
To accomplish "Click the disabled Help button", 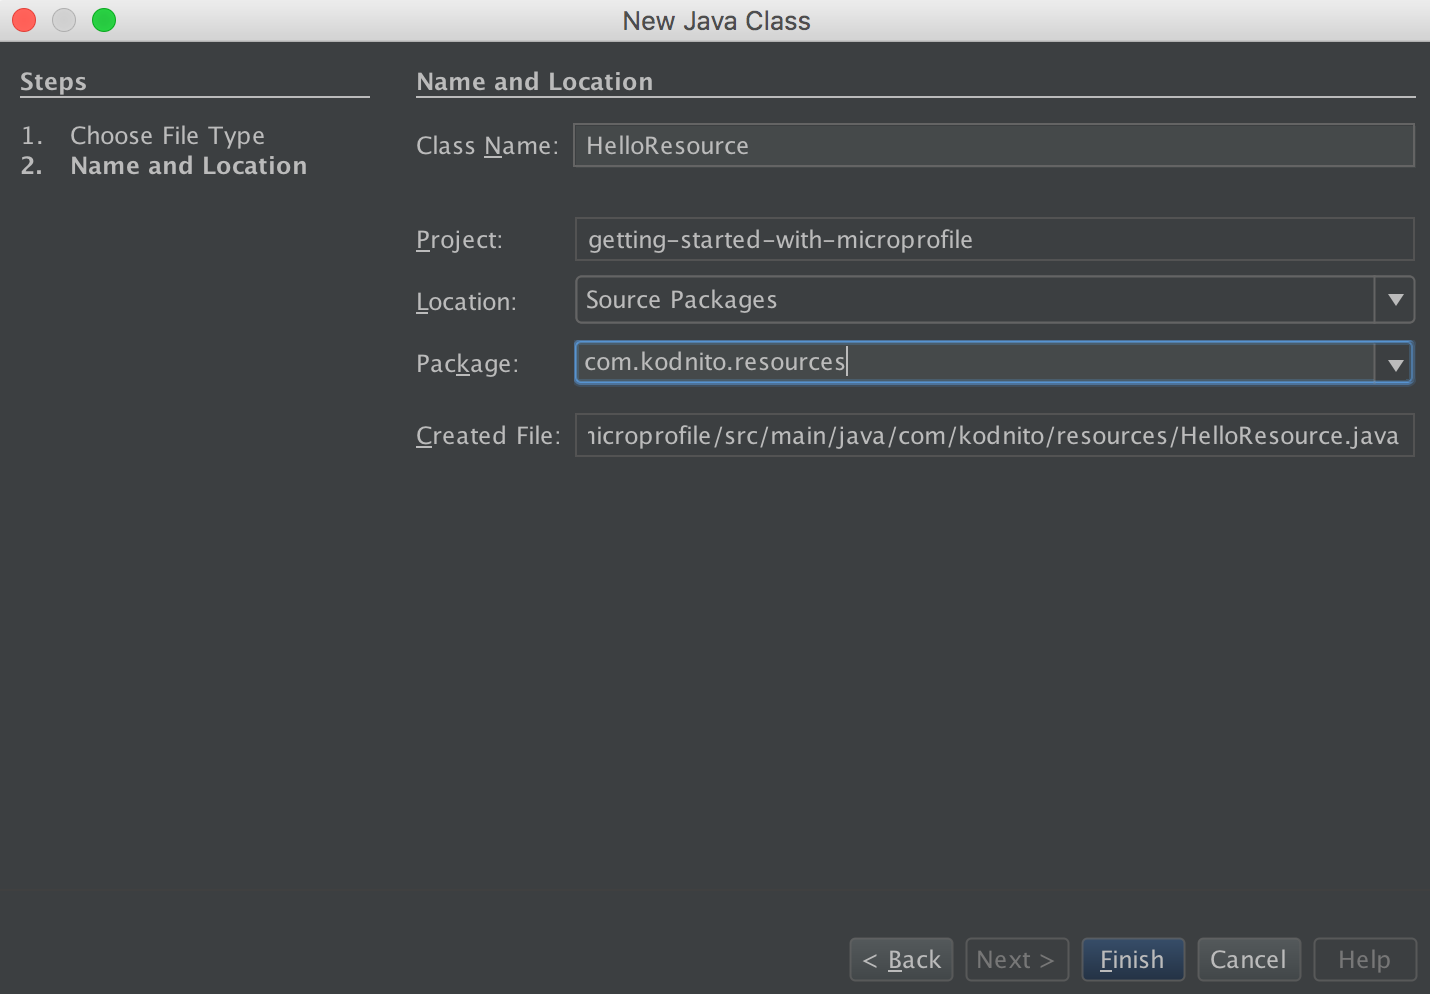I will [x=1364, y=960].
